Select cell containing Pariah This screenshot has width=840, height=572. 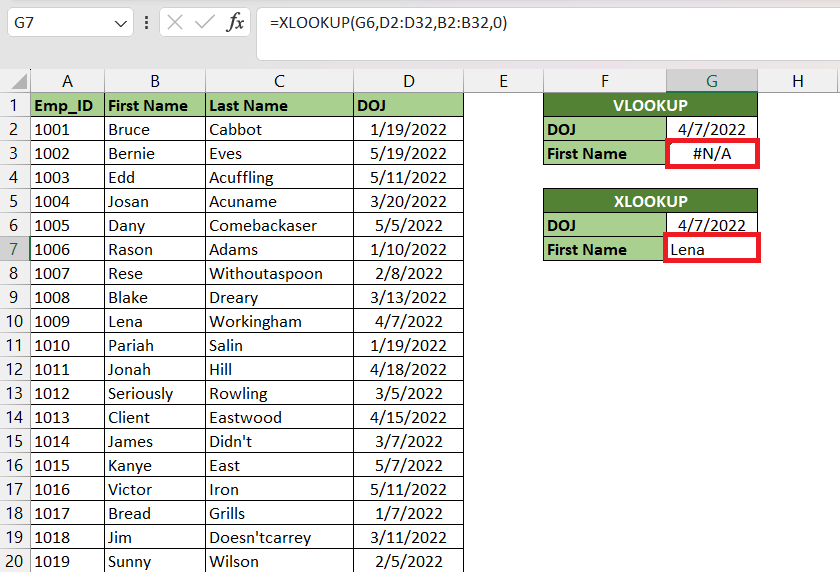pyautogui.click(x=155, y=345)
